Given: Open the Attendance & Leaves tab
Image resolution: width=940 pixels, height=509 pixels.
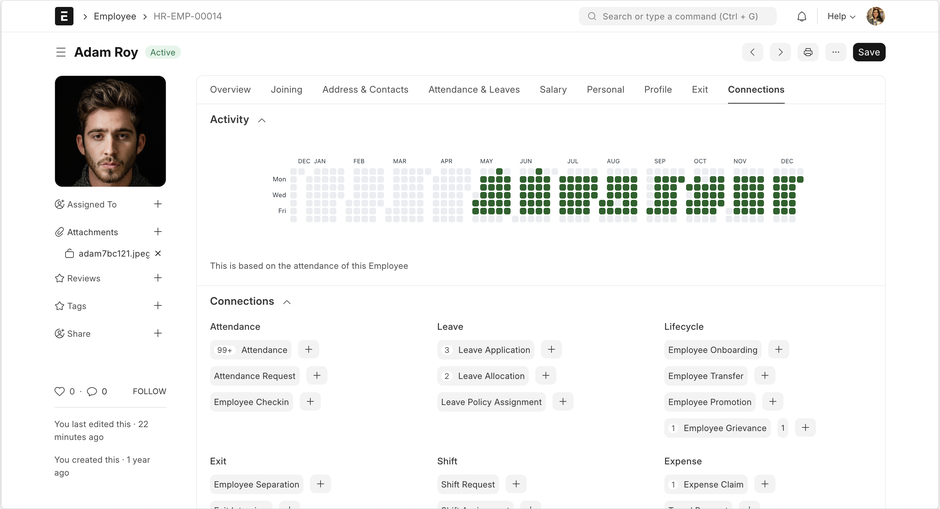Looking at the screenshot, I should point(474,89).
